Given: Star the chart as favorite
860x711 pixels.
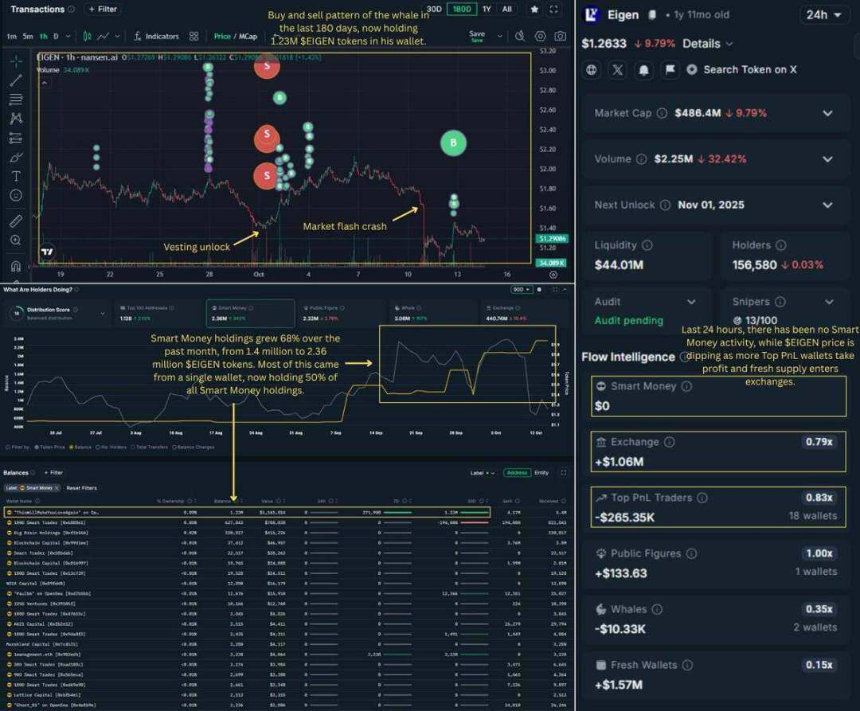Looking at the screenshot, I should coord(536,9).
